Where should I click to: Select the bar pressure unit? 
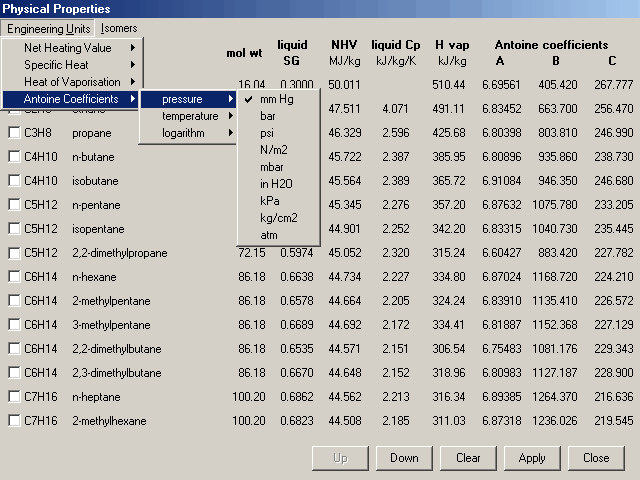pyautogui.click(x=268, y=116)
